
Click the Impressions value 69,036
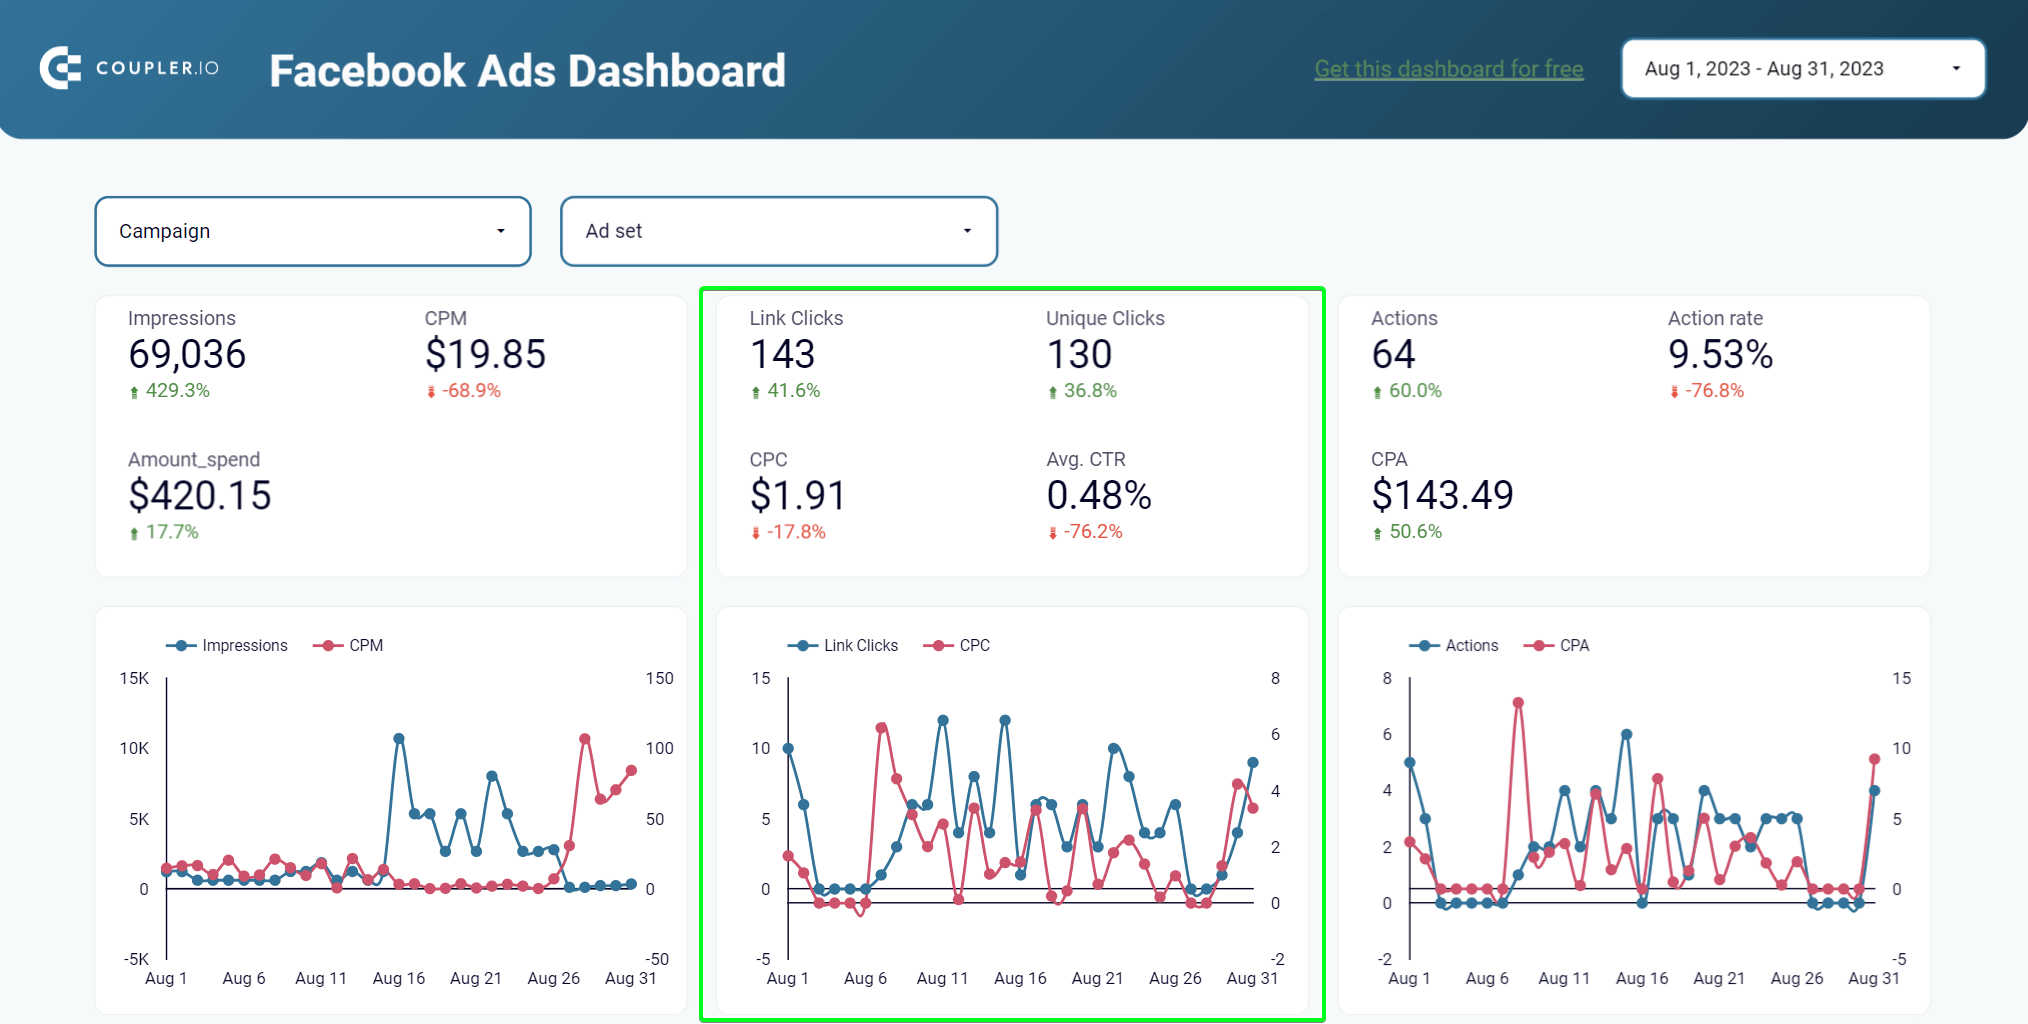pos(187,354)
